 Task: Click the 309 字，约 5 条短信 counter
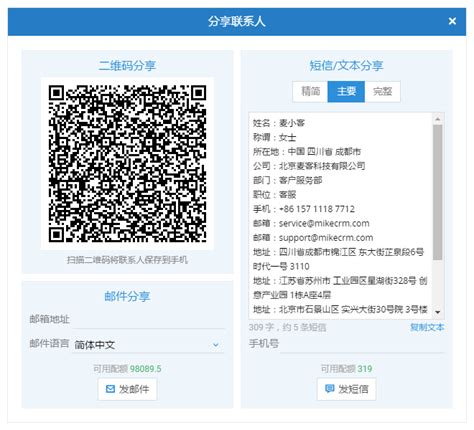coord(287,327)
